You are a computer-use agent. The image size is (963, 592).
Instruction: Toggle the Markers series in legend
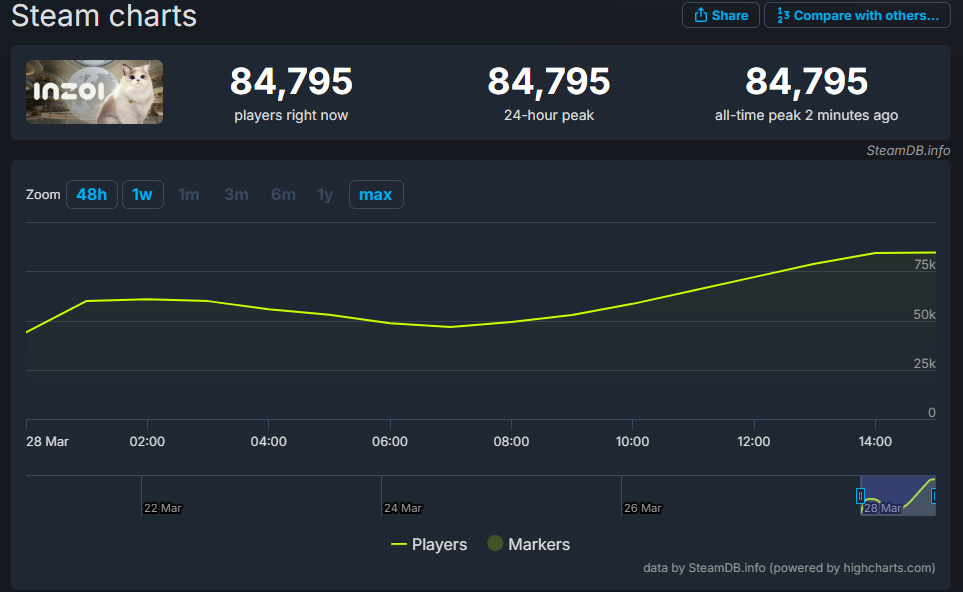pyautogui.click(x=528, y=544)
